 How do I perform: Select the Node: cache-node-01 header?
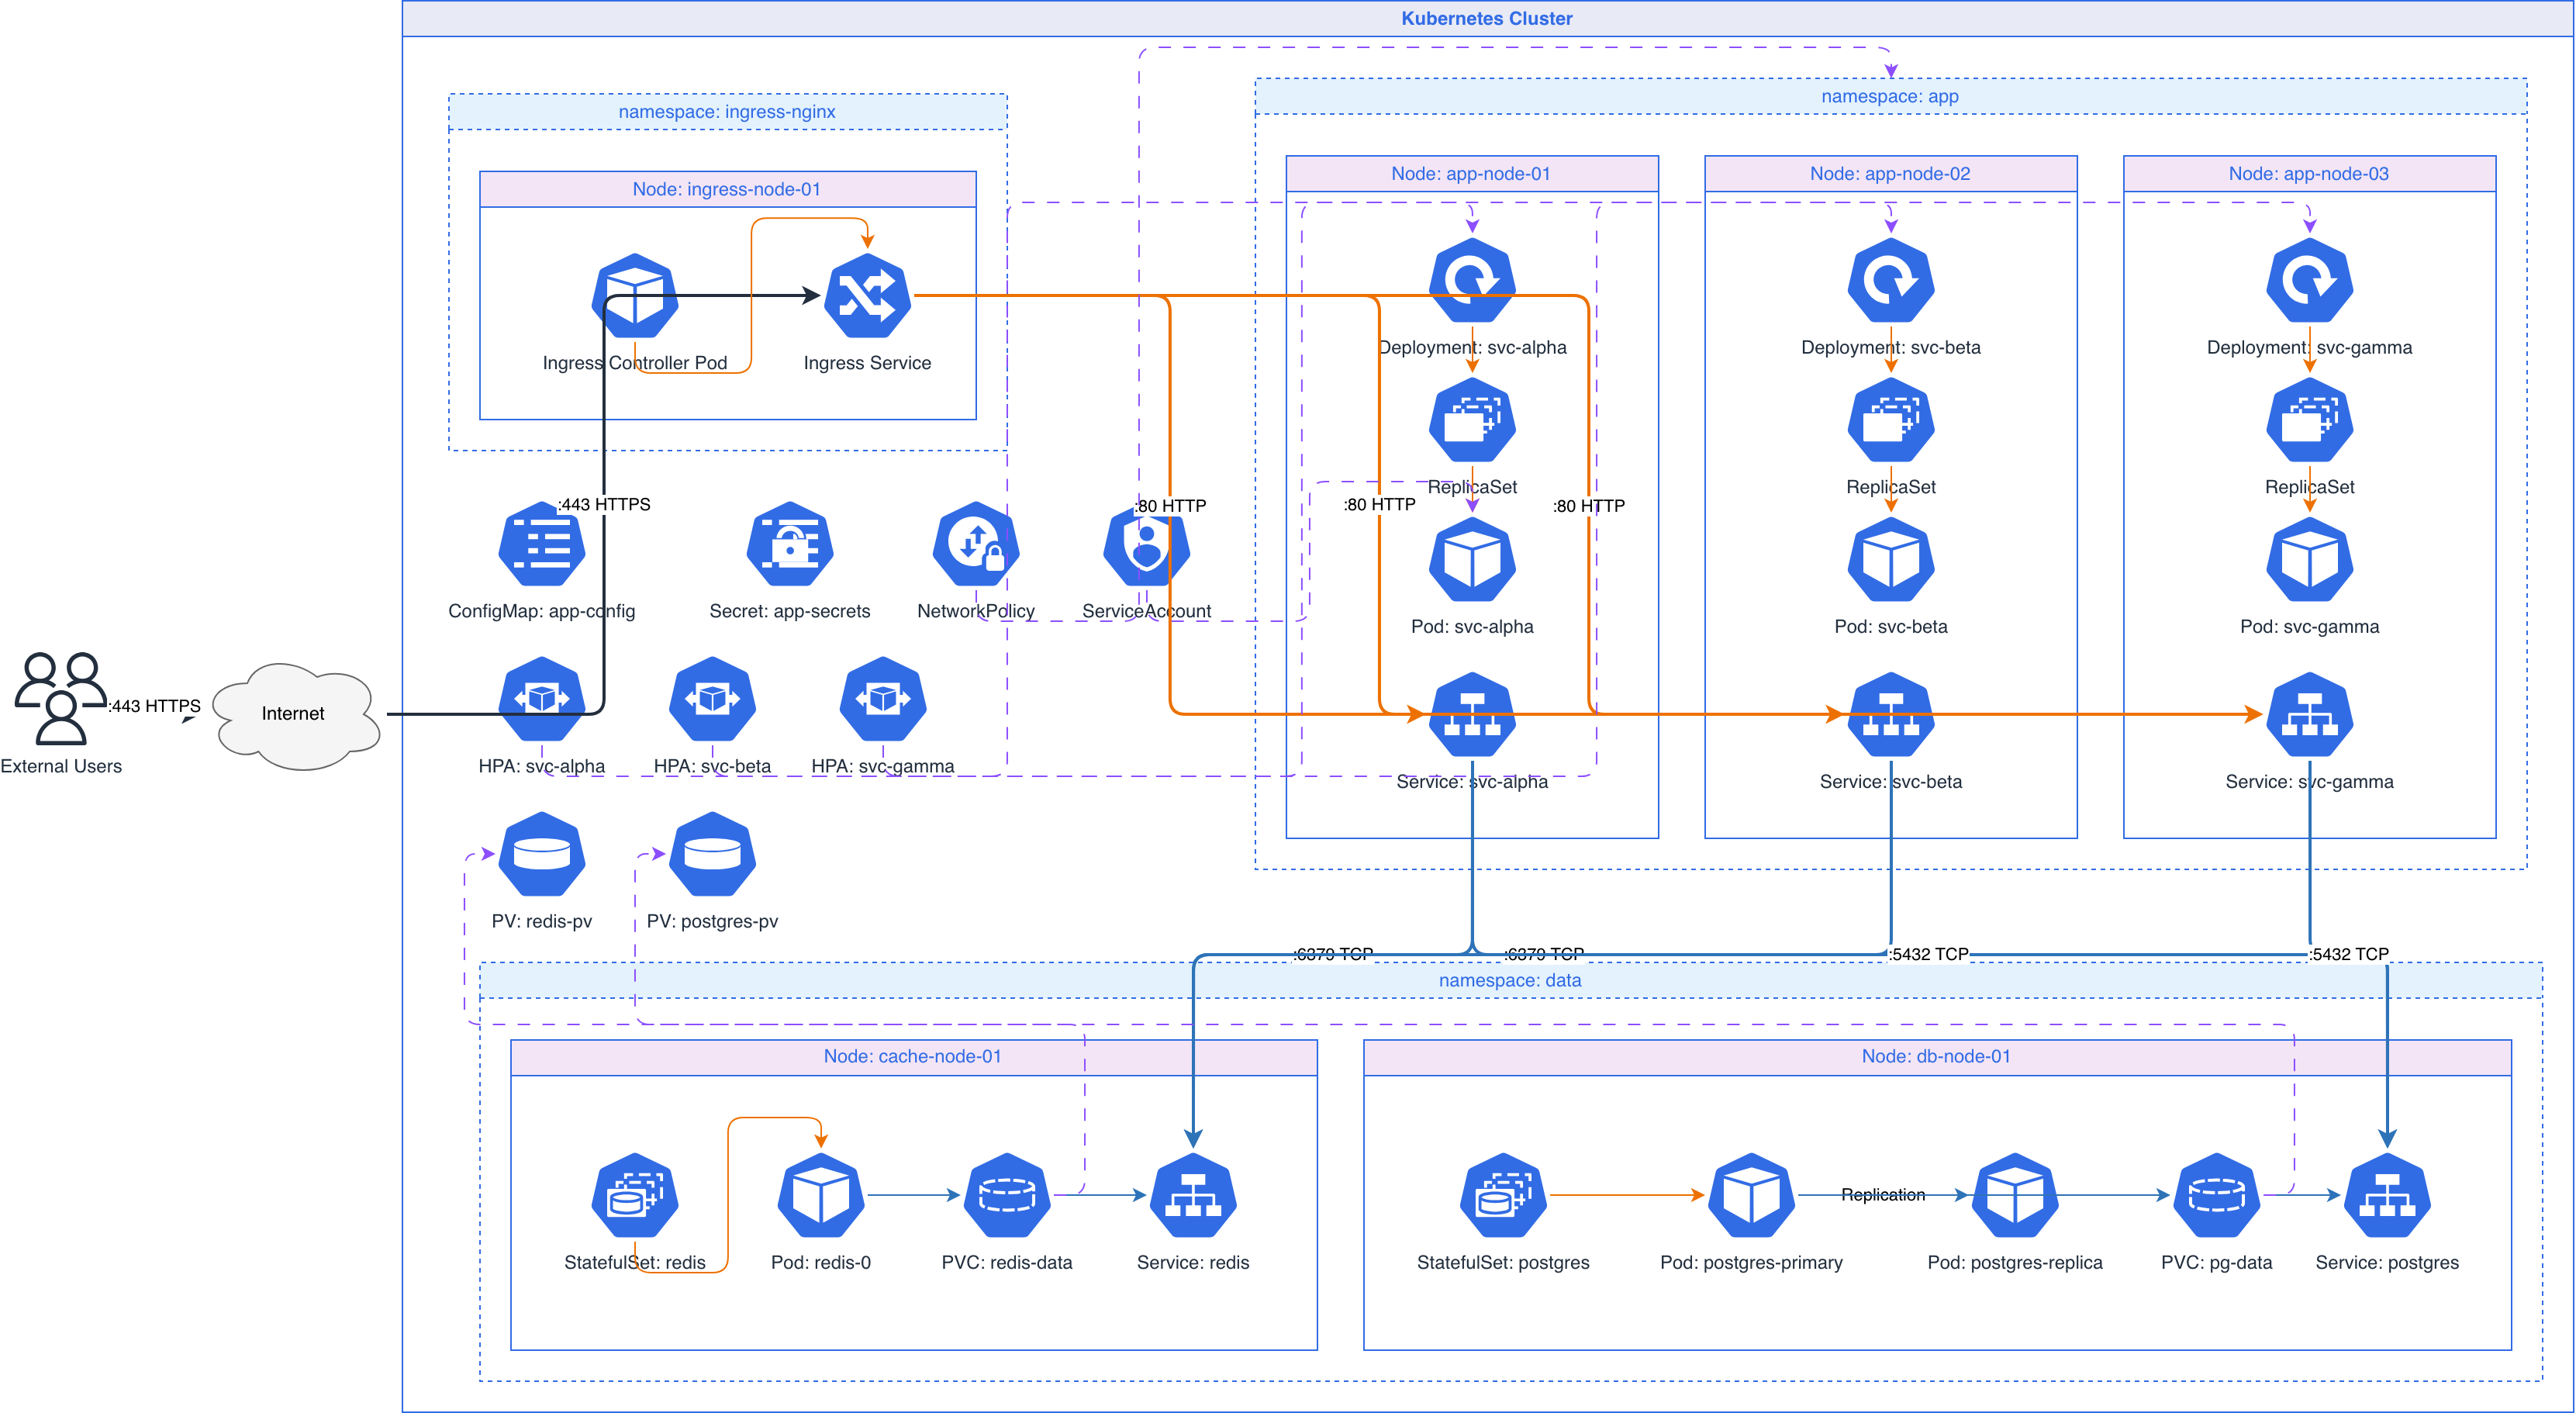click(x=913, y=1056)
